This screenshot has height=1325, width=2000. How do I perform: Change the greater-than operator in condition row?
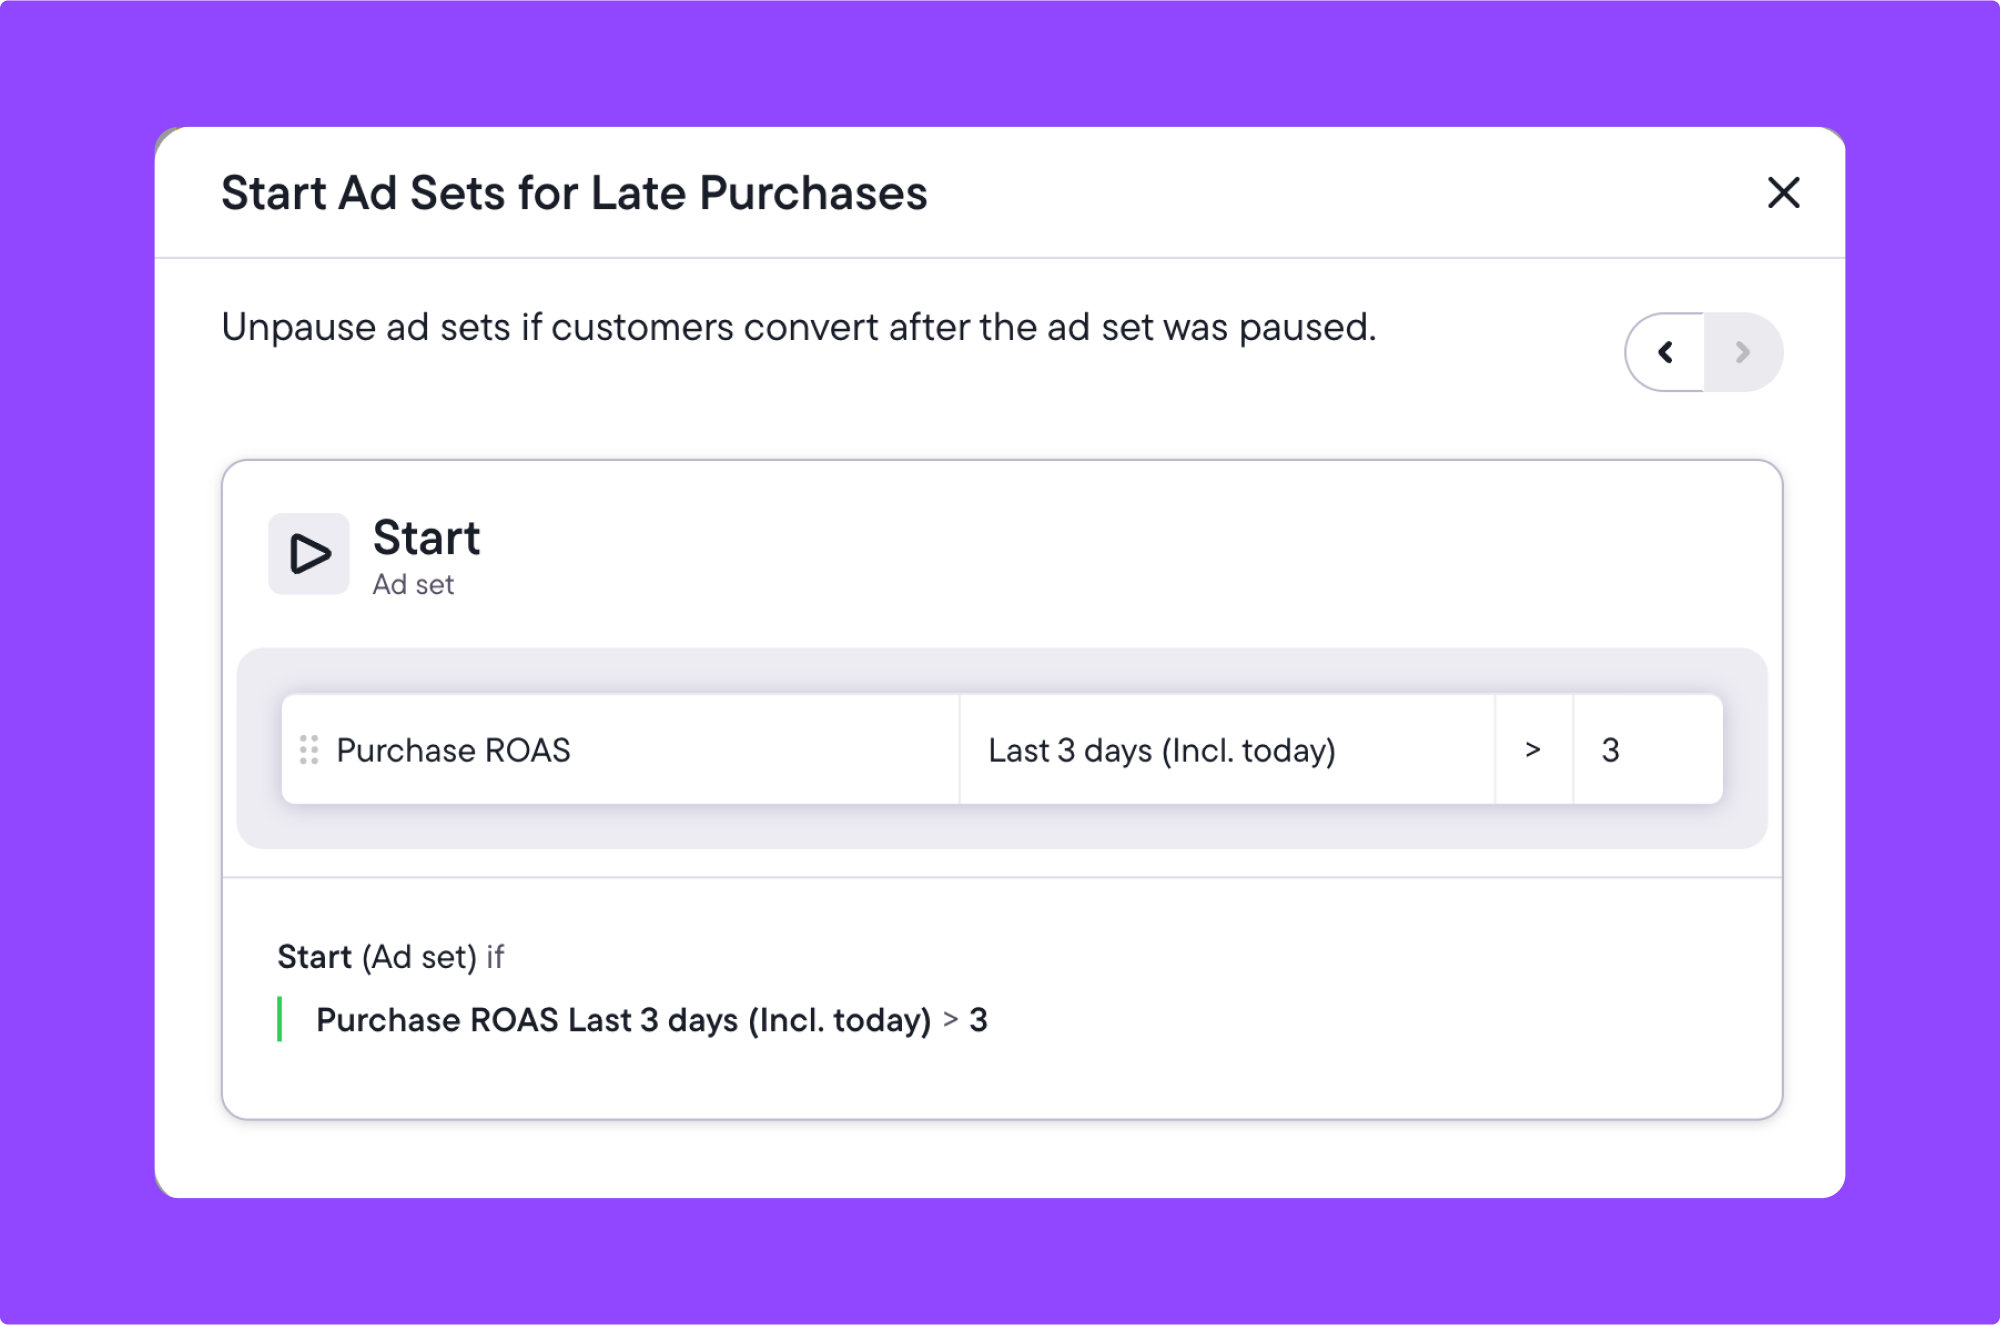pyautogui.click(x=1534, y=750)
